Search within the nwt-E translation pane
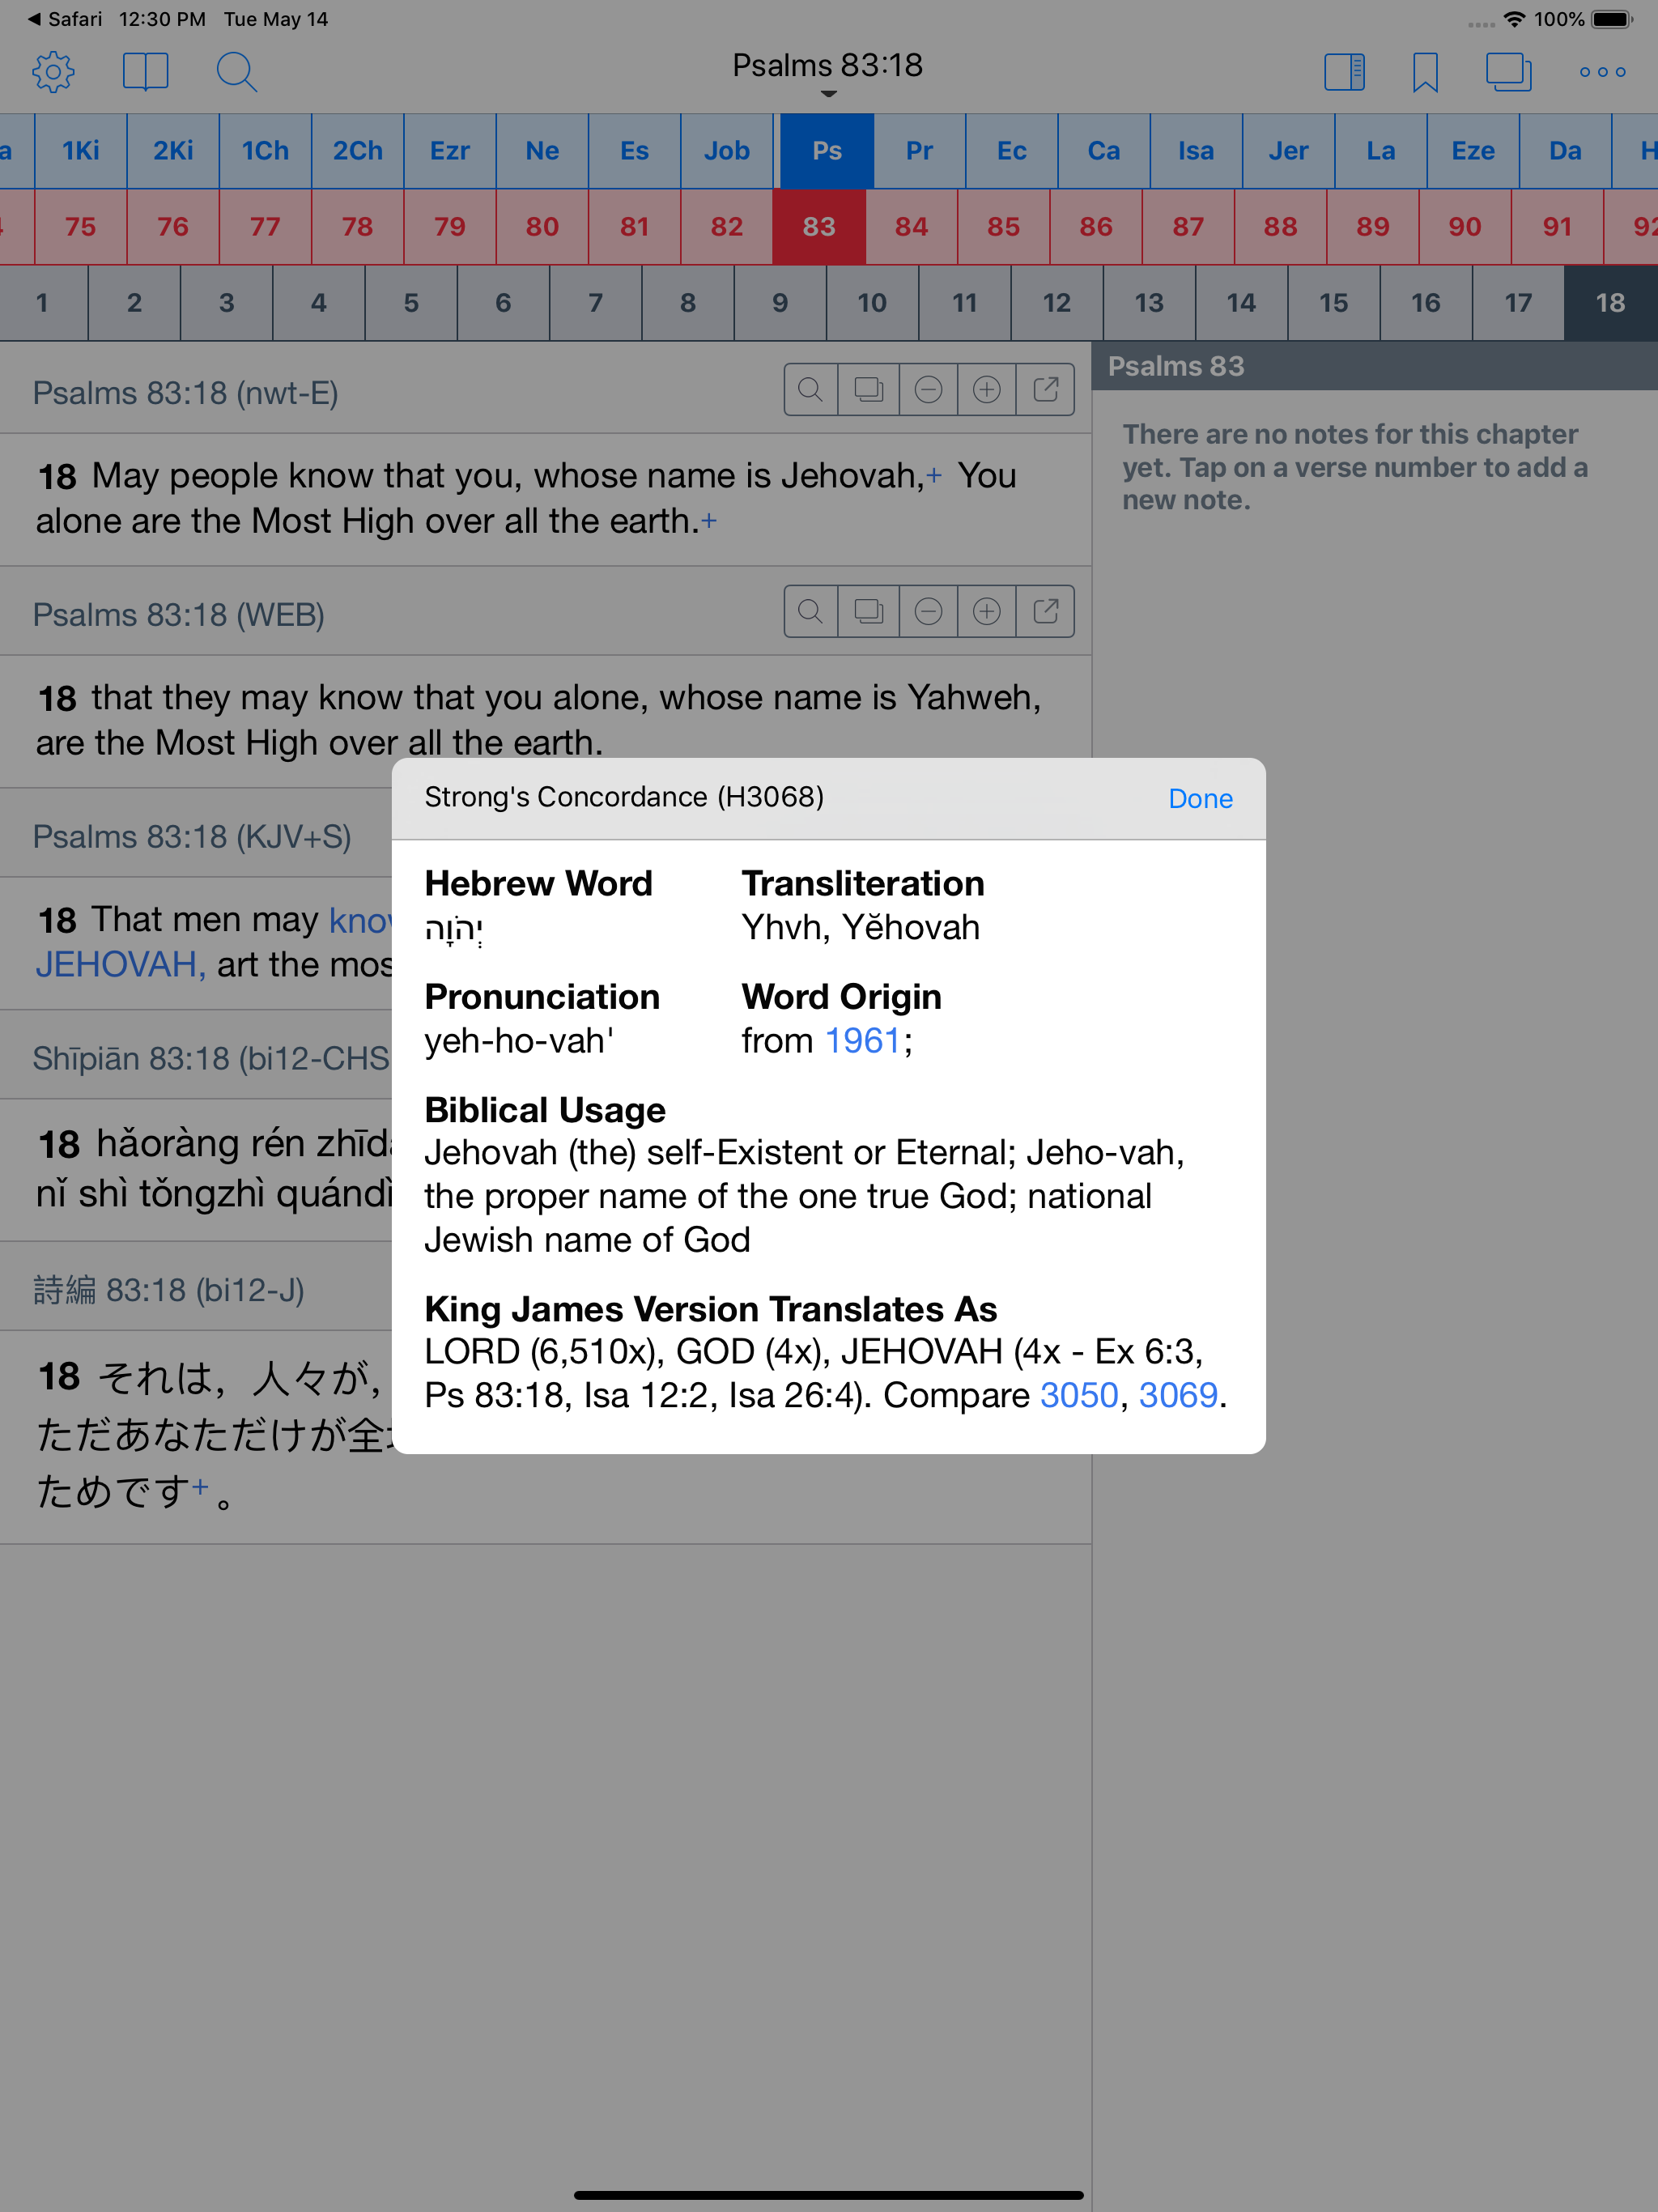Viewport: 1658px width, 2212px height. 811,390
